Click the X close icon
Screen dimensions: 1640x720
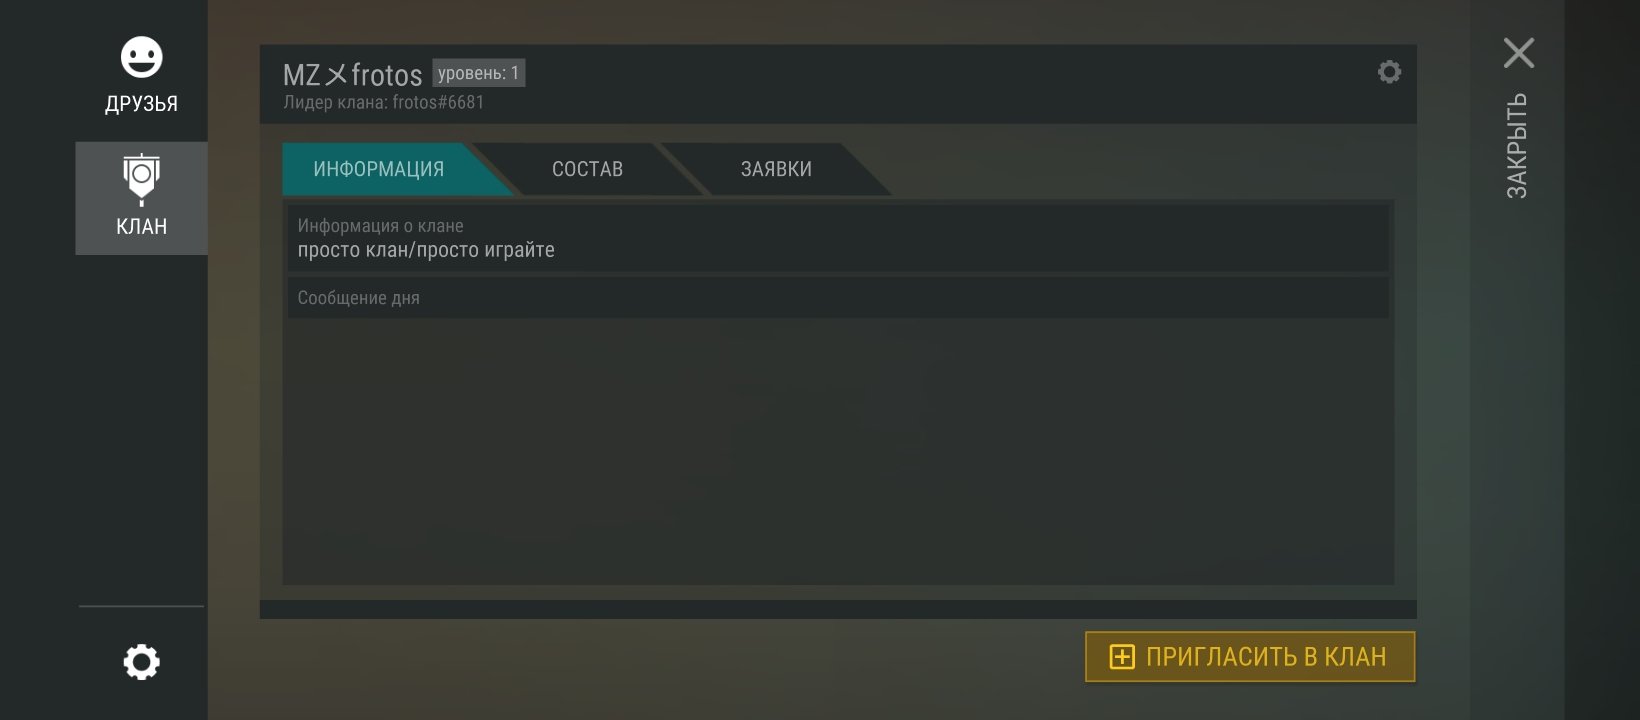tap(1518, 53)
